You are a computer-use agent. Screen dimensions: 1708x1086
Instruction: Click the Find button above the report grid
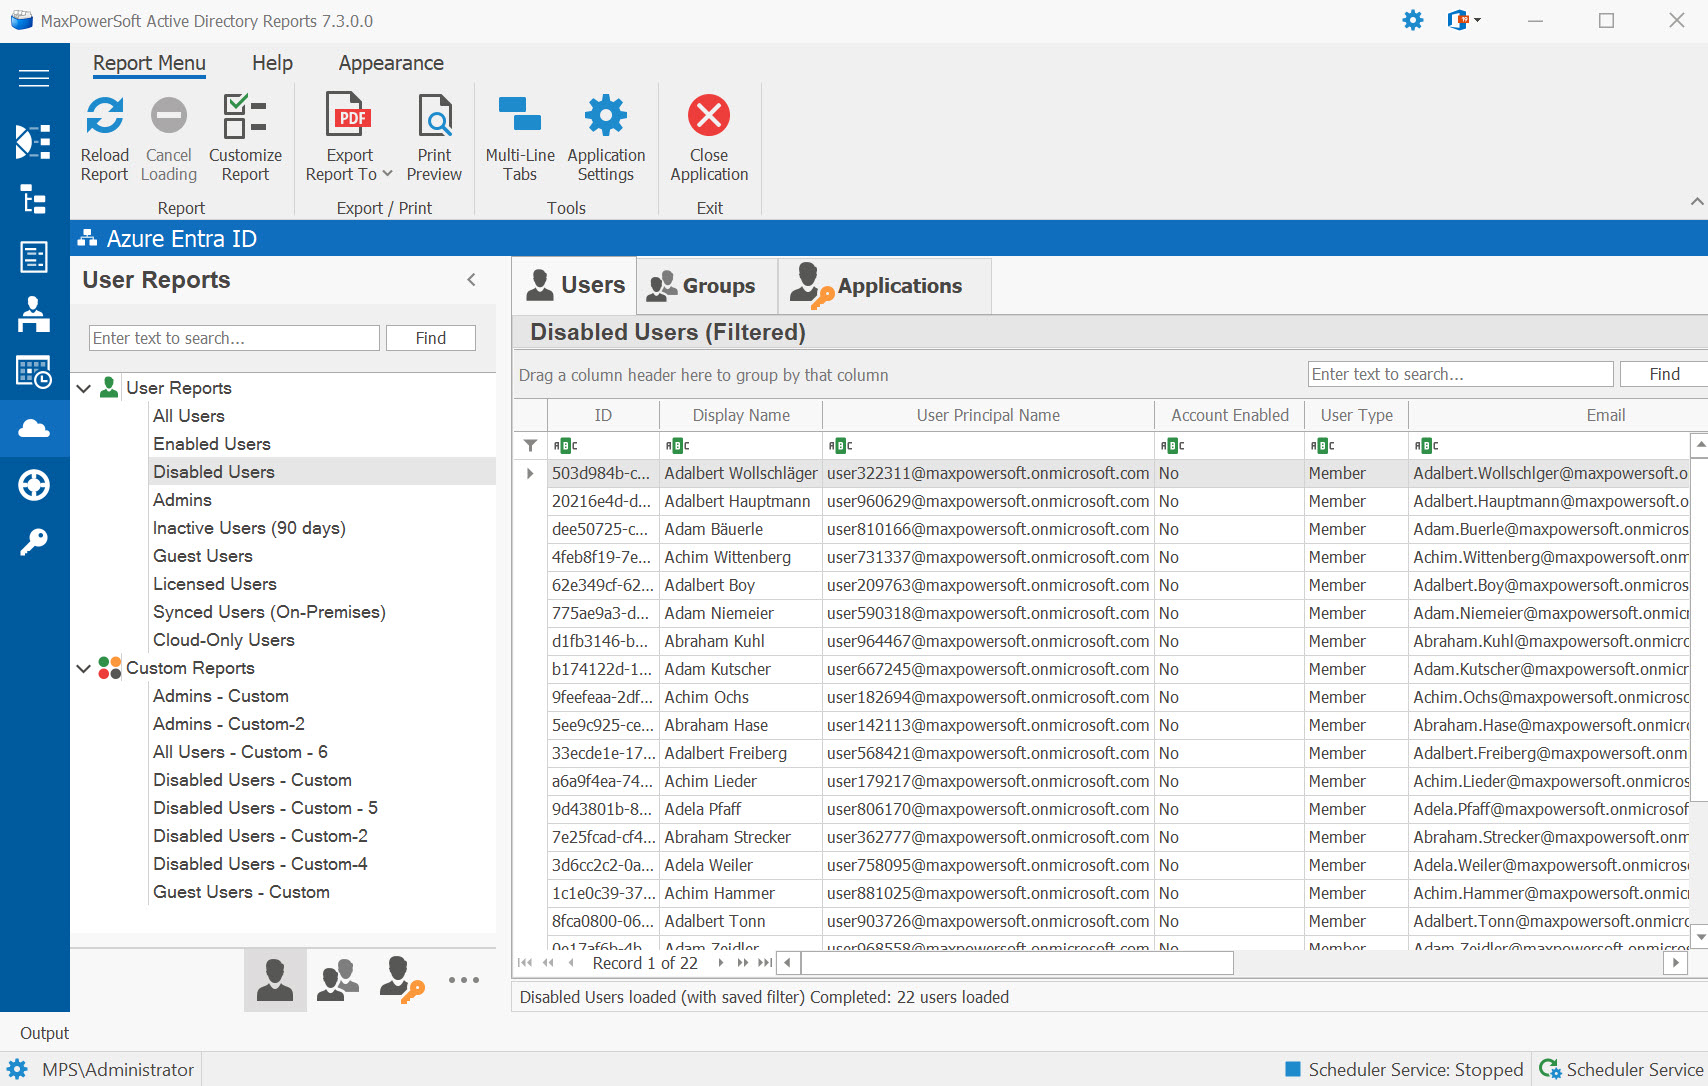[x=1663, y=373]
